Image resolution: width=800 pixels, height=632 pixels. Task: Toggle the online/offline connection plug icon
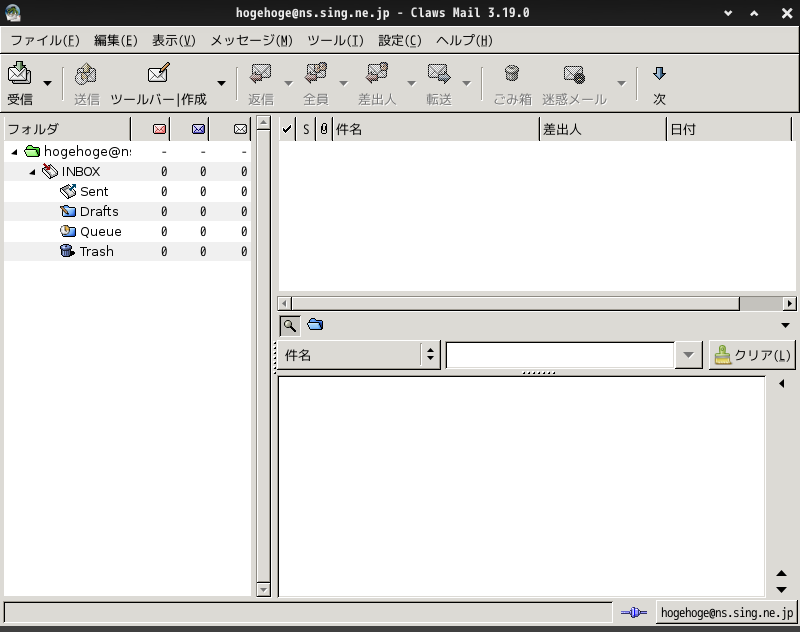click(x=634, y=613)
